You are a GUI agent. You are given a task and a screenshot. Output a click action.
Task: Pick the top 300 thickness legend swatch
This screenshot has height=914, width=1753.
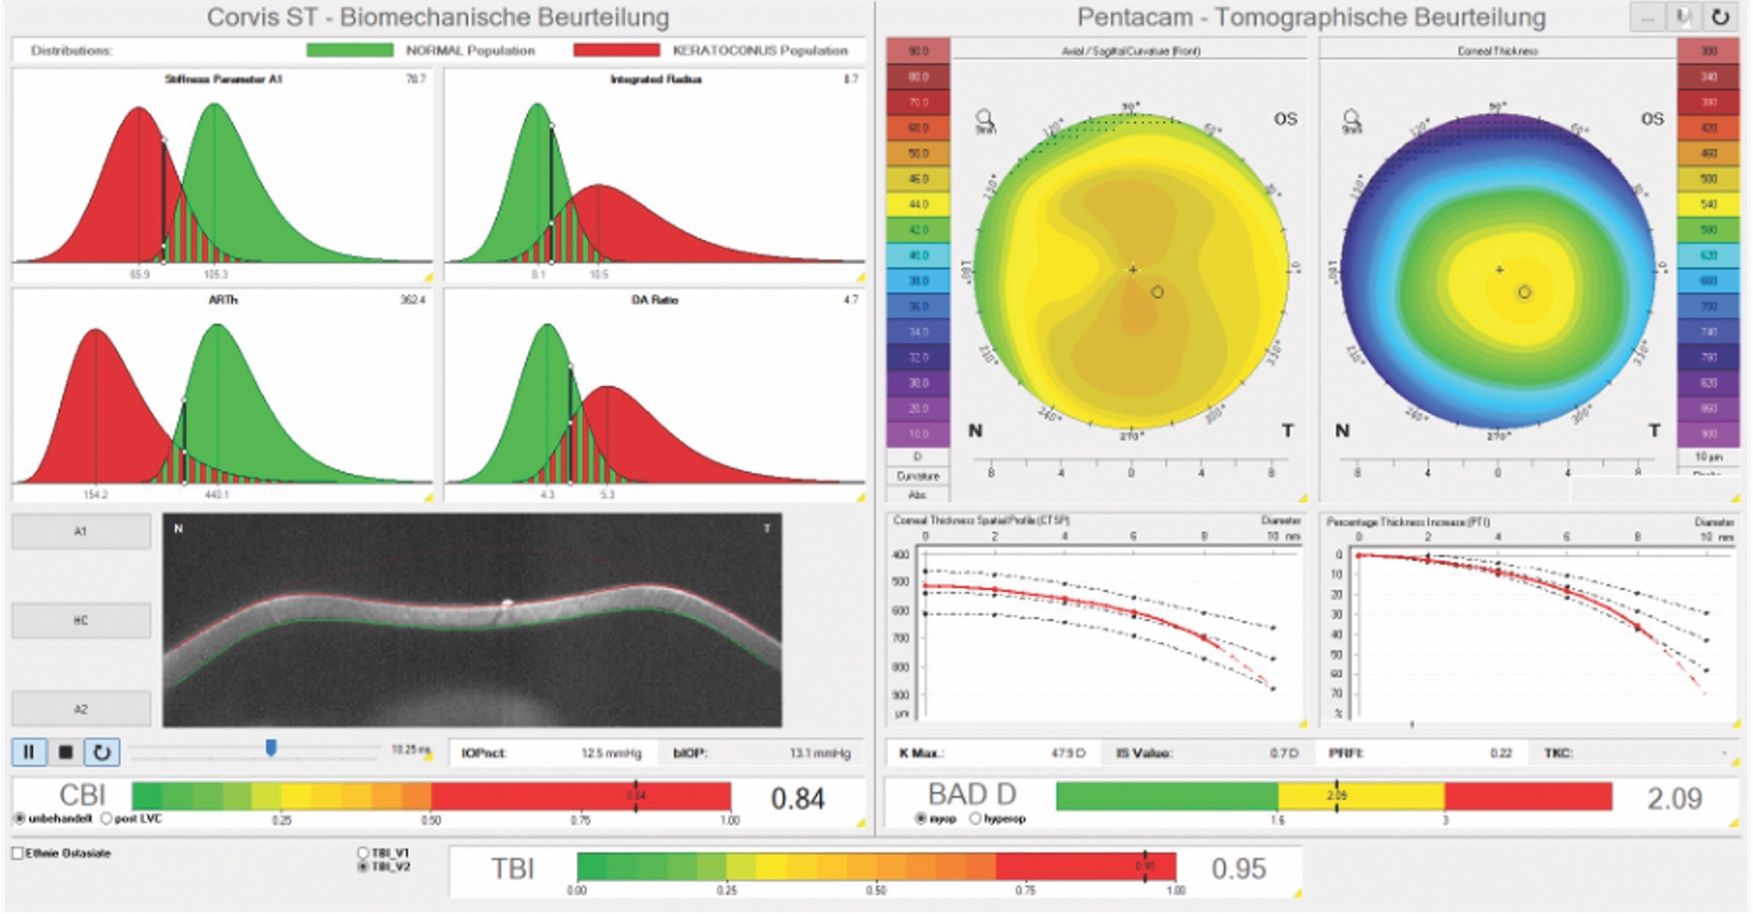[1708, 51]
